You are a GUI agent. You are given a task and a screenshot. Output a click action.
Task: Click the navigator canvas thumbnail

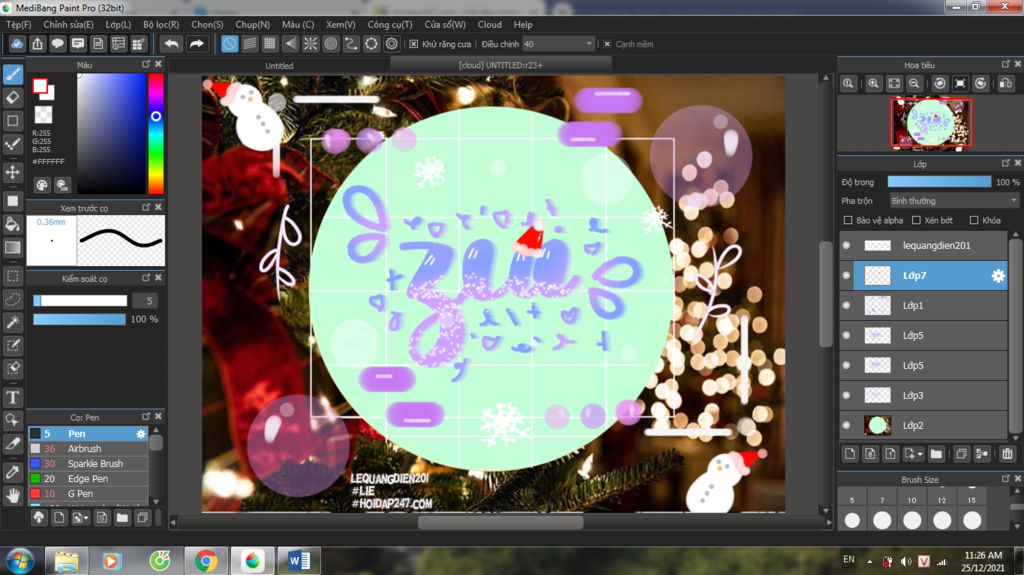[x=931, y=123]
